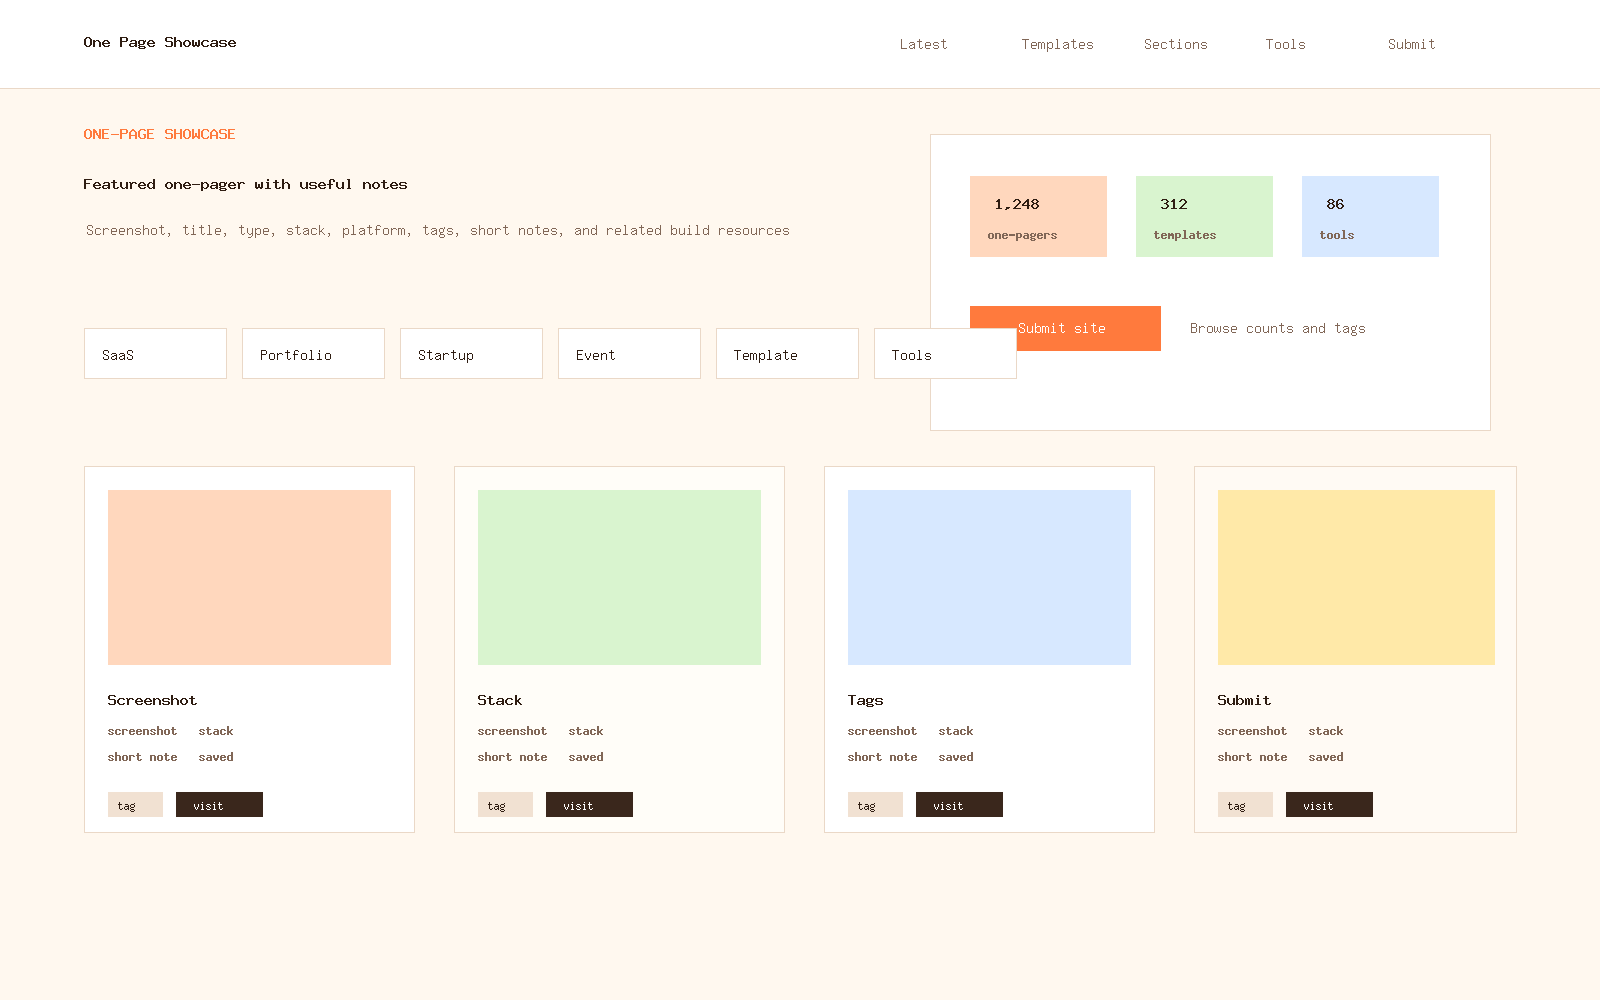Image resolution: width=1600 pixels, height=1000 pixels.
Task: Open the Sections nav item
Action: [1175, 44]
